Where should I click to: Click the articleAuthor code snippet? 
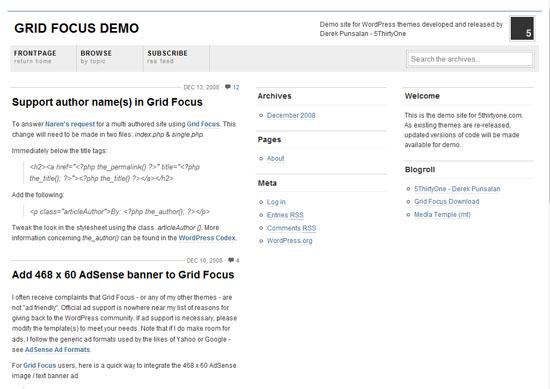[x=120, y=212]
